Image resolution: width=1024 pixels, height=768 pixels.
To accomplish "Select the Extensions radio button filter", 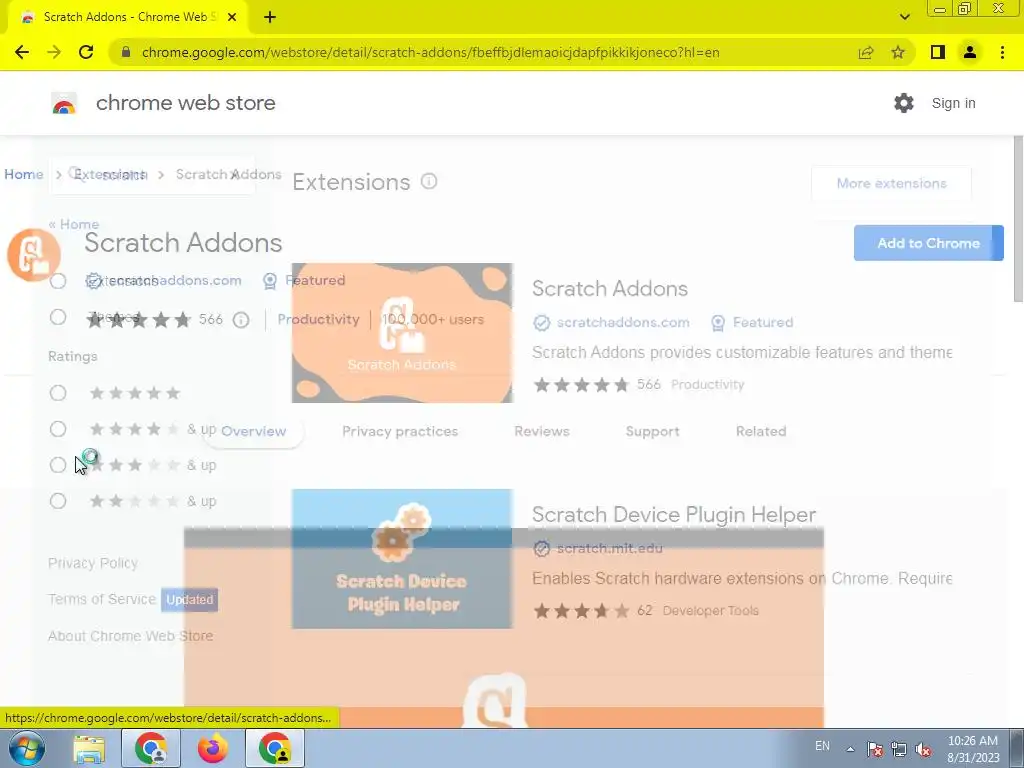I will (x=58, y=281).
